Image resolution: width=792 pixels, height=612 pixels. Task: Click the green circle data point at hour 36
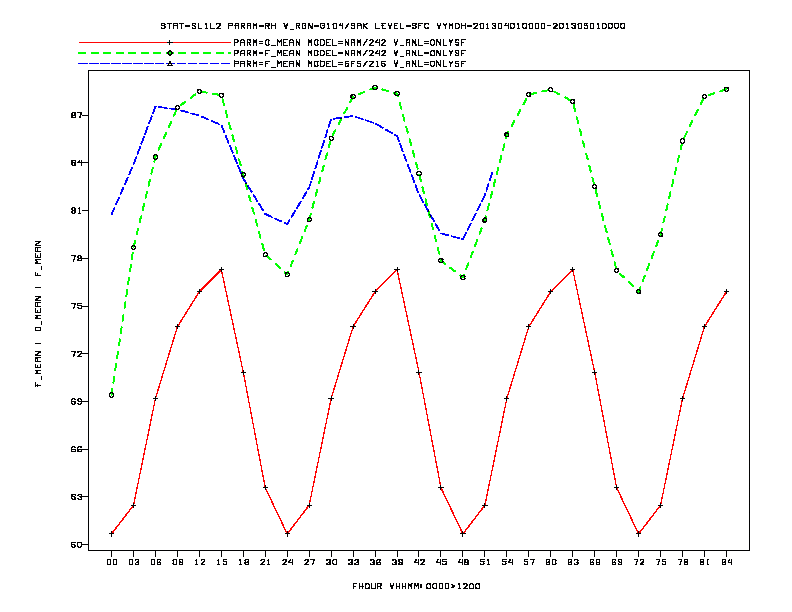point(375,87)
